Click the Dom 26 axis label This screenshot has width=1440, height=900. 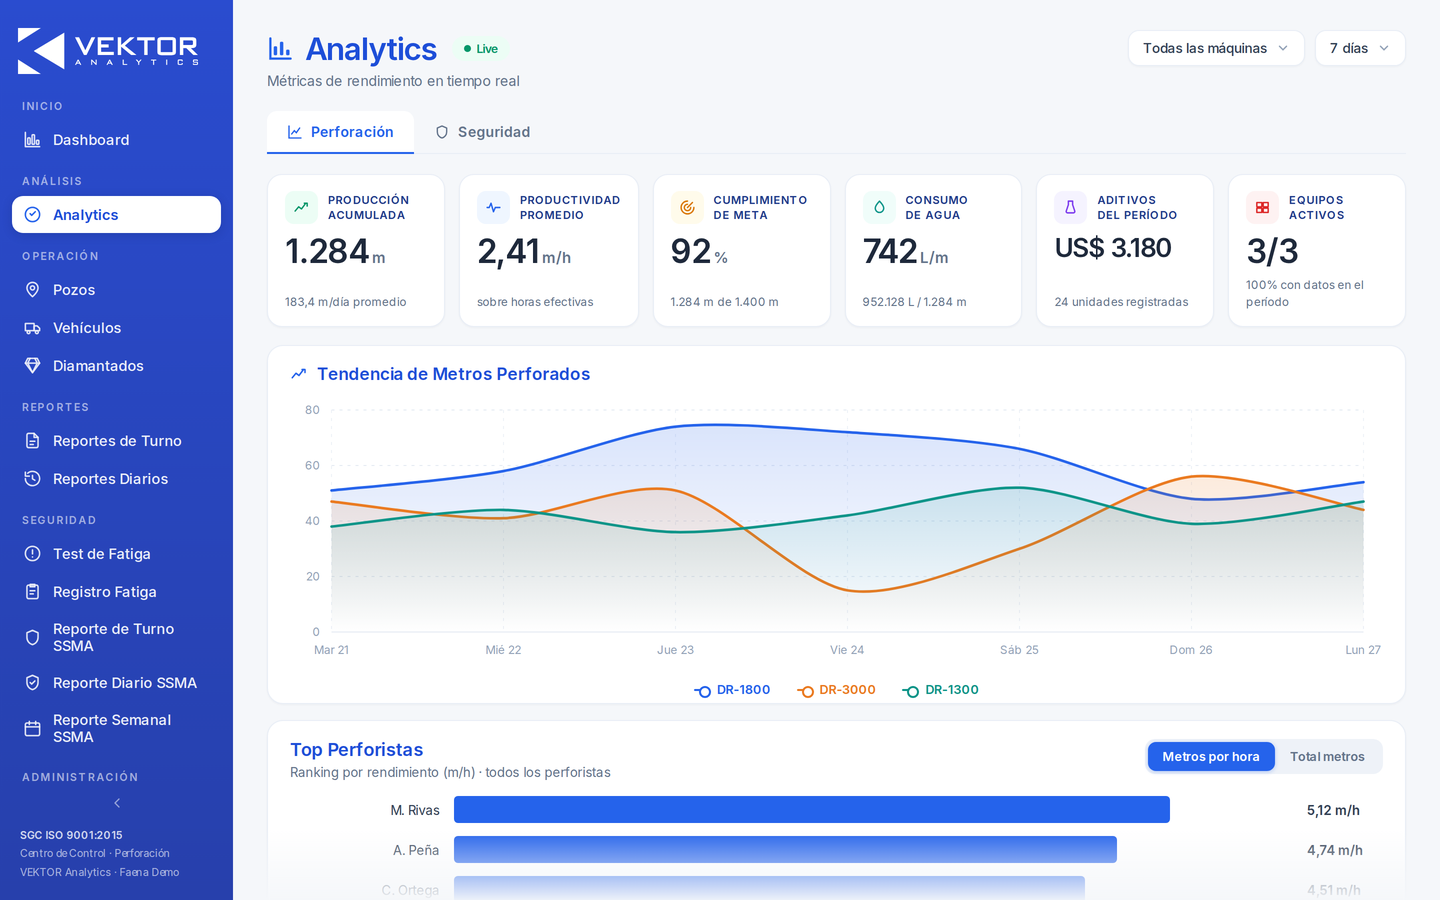(1191, 650)
